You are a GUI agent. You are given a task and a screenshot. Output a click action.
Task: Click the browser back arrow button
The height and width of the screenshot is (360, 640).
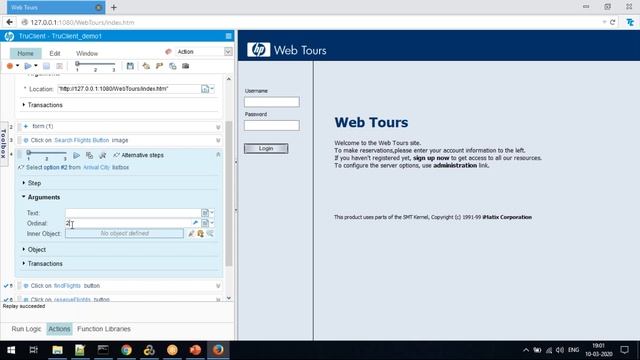coord(9,22)
